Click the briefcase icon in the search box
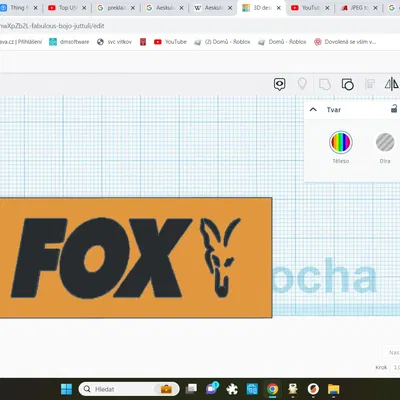Viewport: 400px width, 400px height. [x=166, y=389]
